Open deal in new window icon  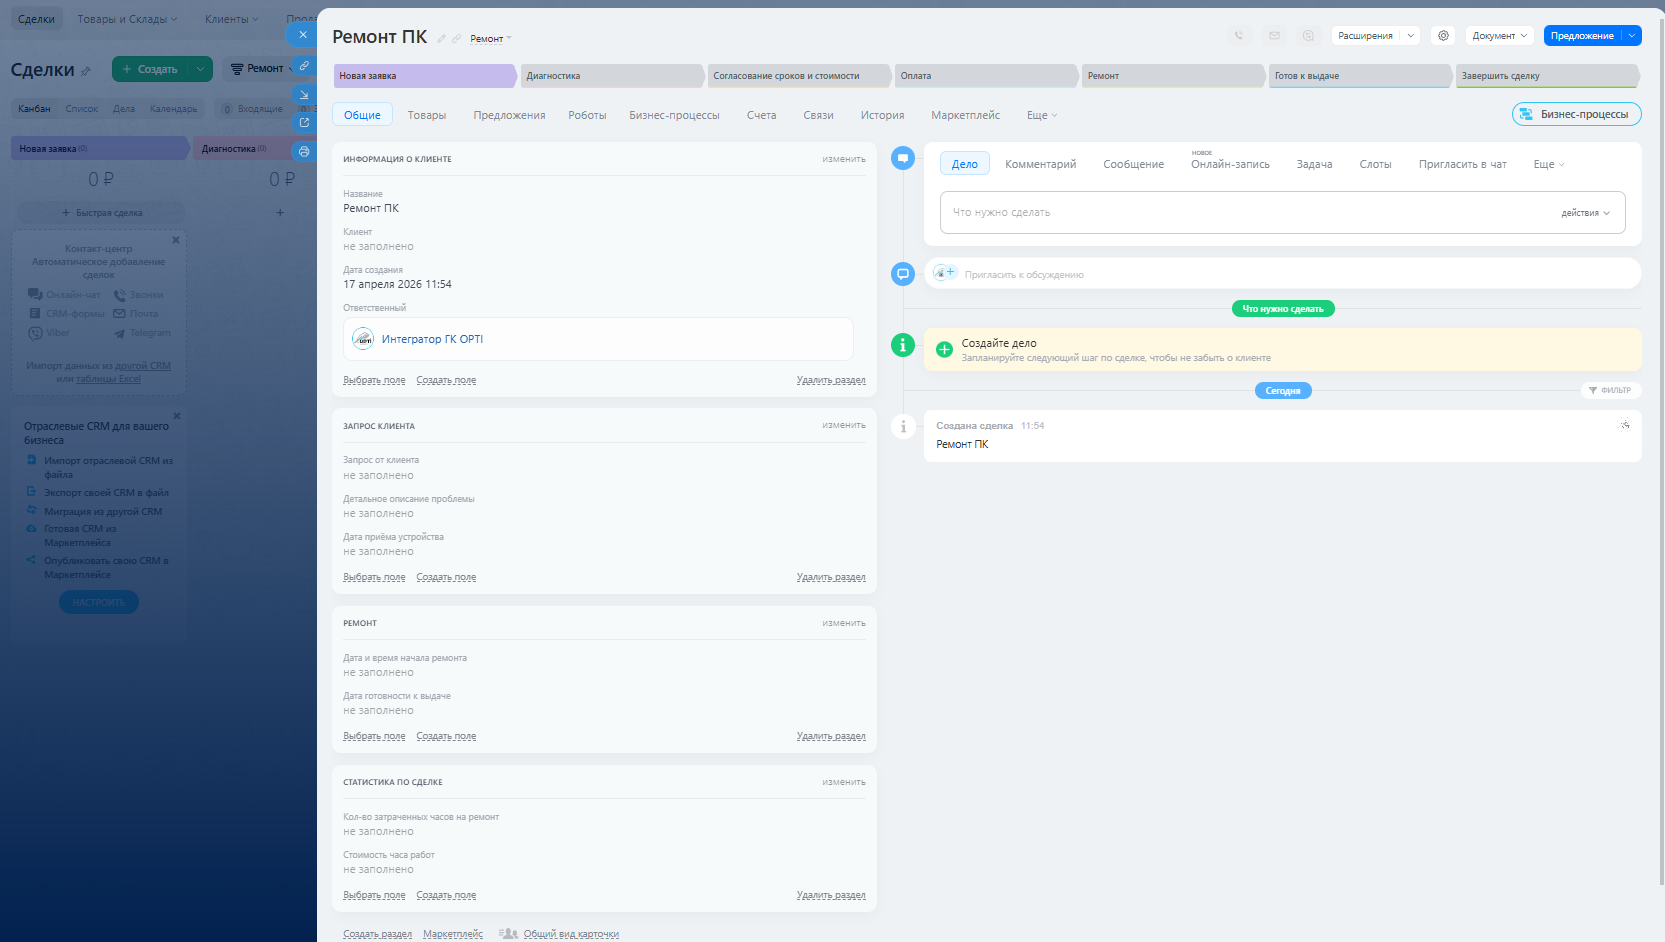click(x=304, y=122)
